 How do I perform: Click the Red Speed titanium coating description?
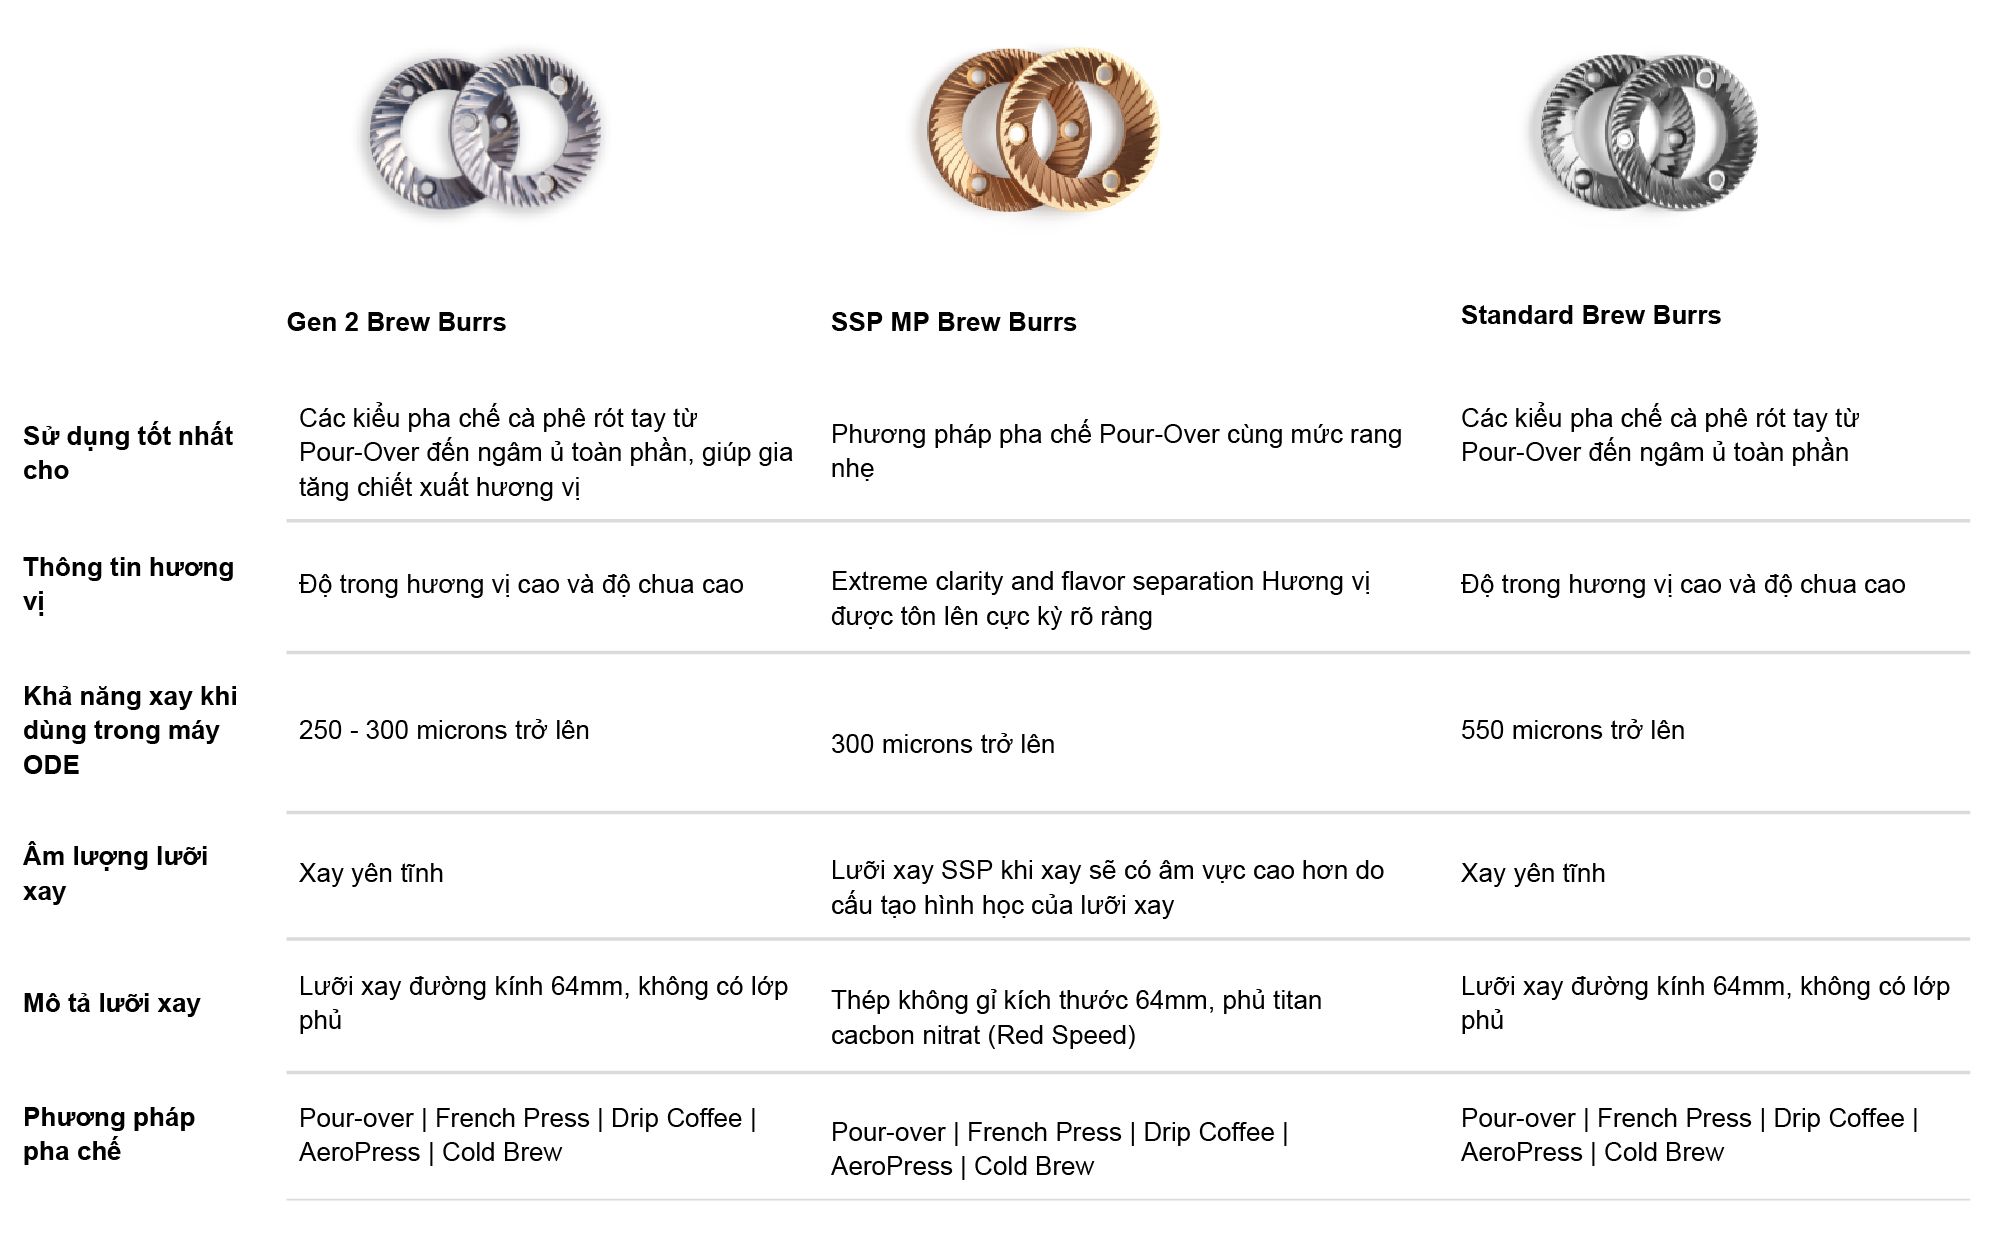click(1075, 1017)
